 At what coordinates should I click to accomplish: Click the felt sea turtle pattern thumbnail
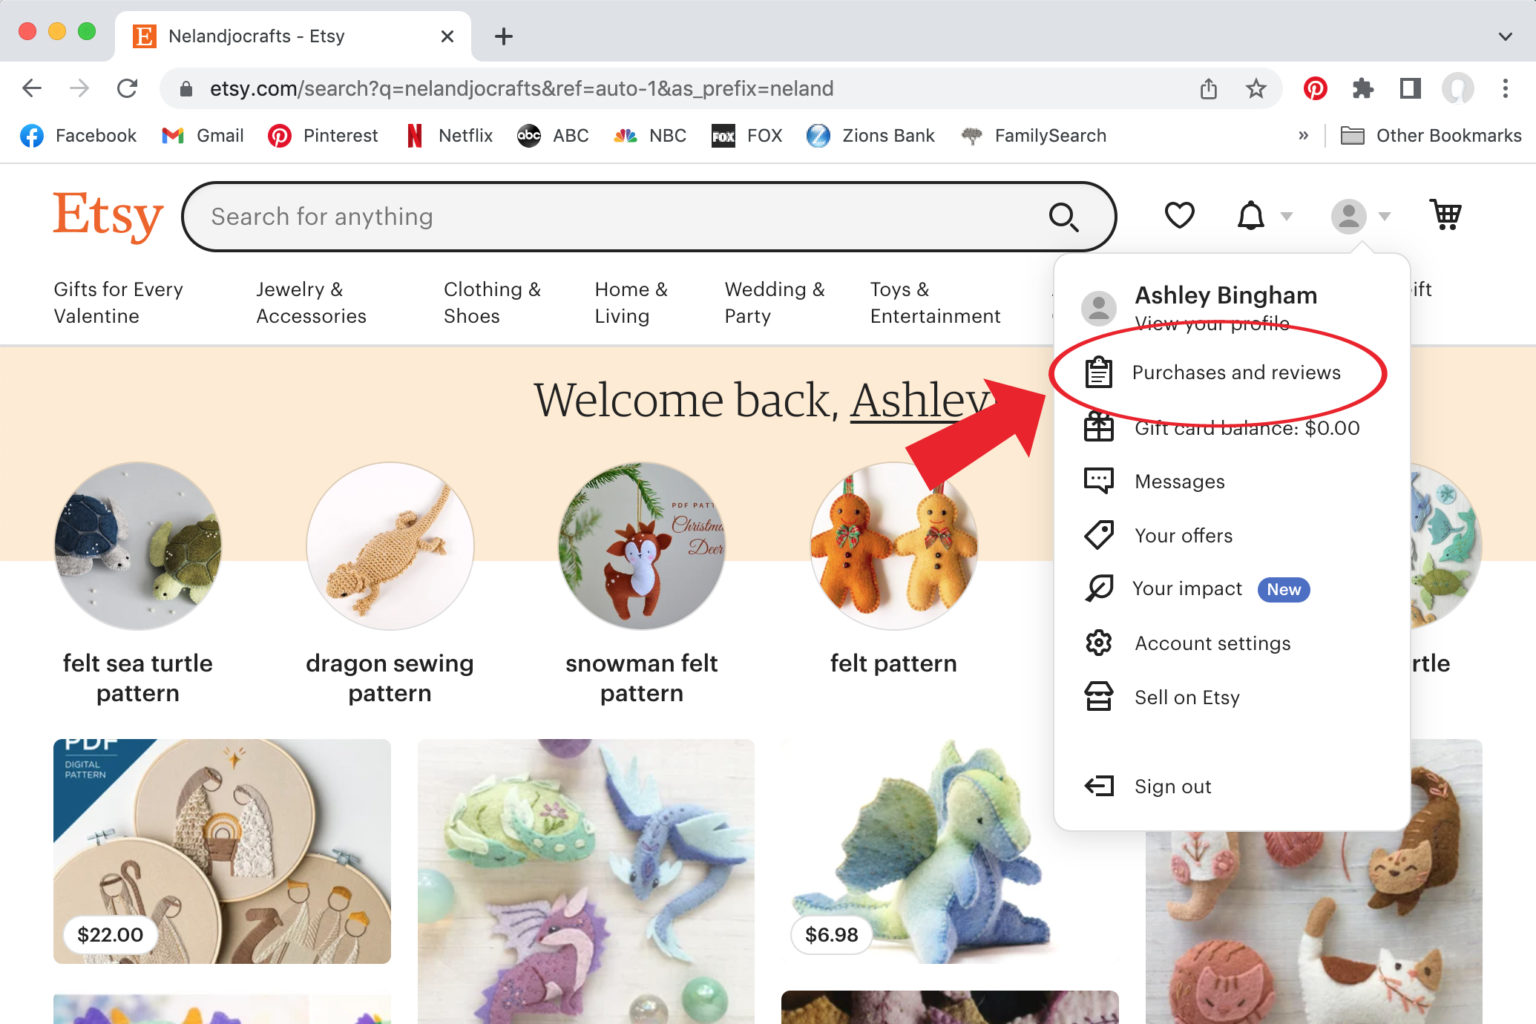[138, 547]
